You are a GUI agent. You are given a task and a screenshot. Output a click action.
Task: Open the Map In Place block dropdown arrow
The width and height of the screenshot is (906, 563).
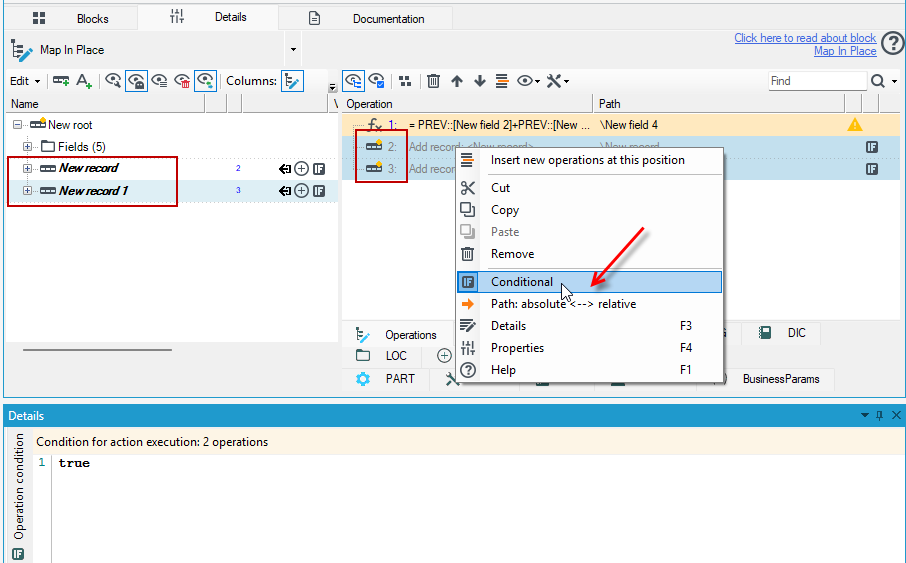293,50
